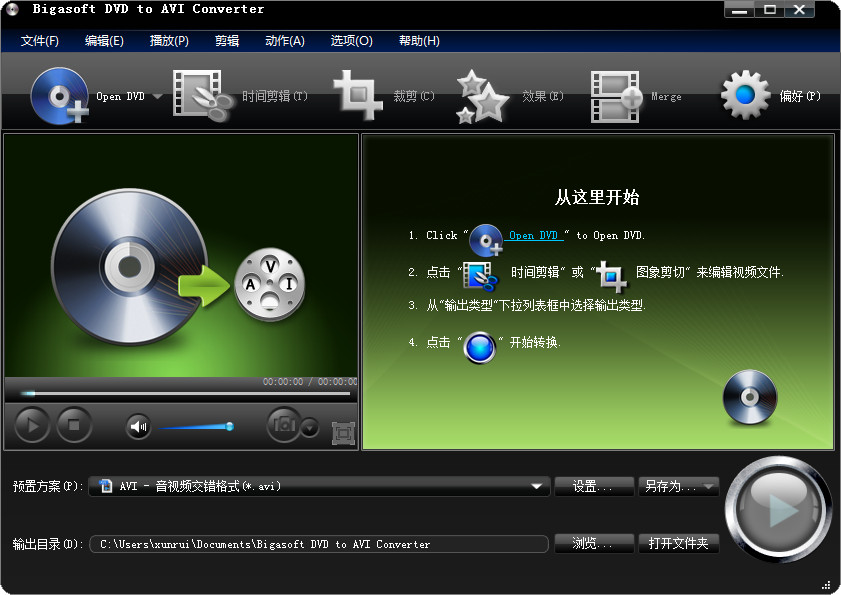
Task: Open the 选项(O) menu
Action: [351, 41]
